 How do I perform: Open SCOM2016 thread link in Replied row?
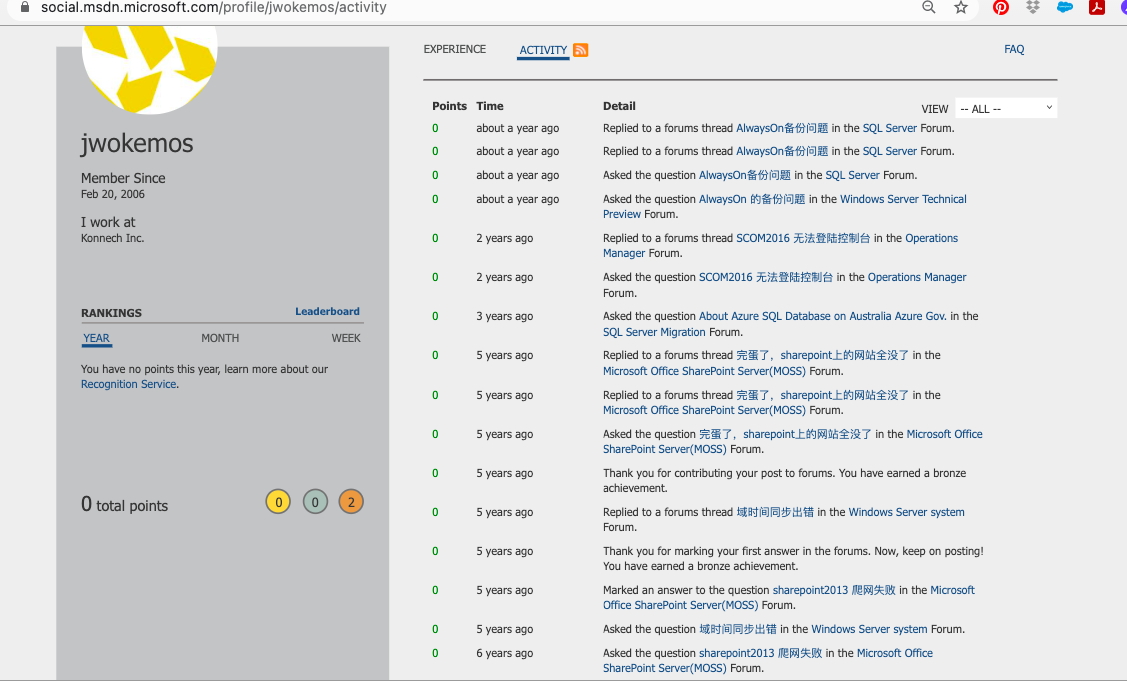(803, 238)
